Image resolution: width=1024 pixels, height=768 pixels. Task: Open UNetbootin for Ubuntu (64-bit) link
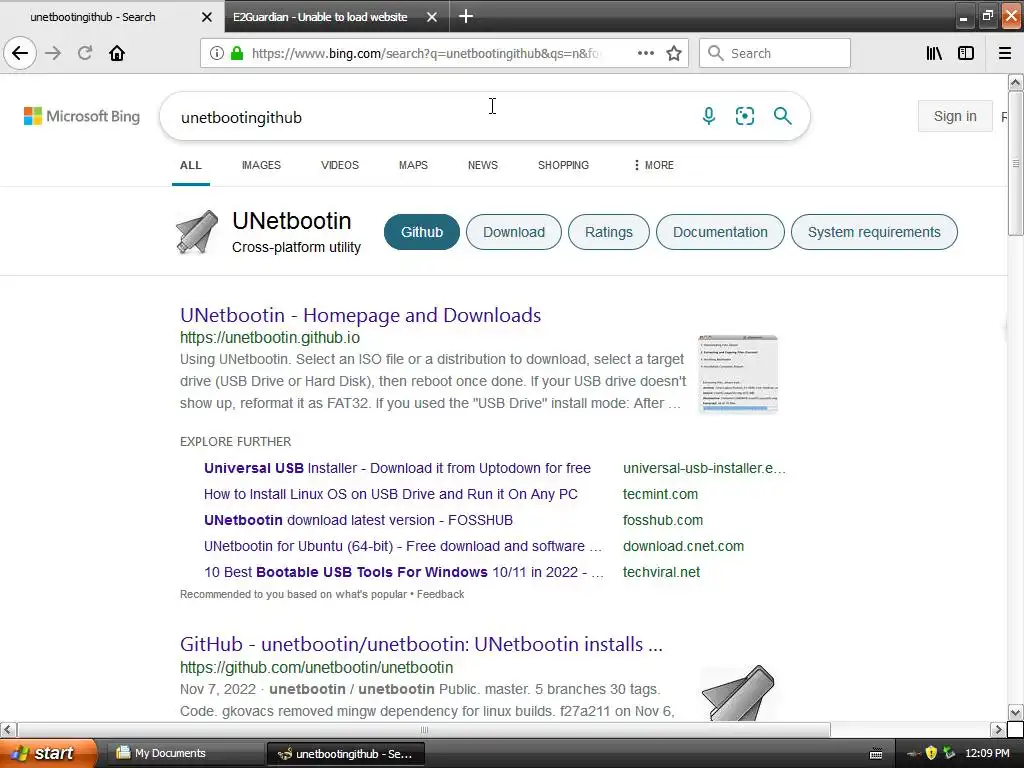[x=402, y=546]
